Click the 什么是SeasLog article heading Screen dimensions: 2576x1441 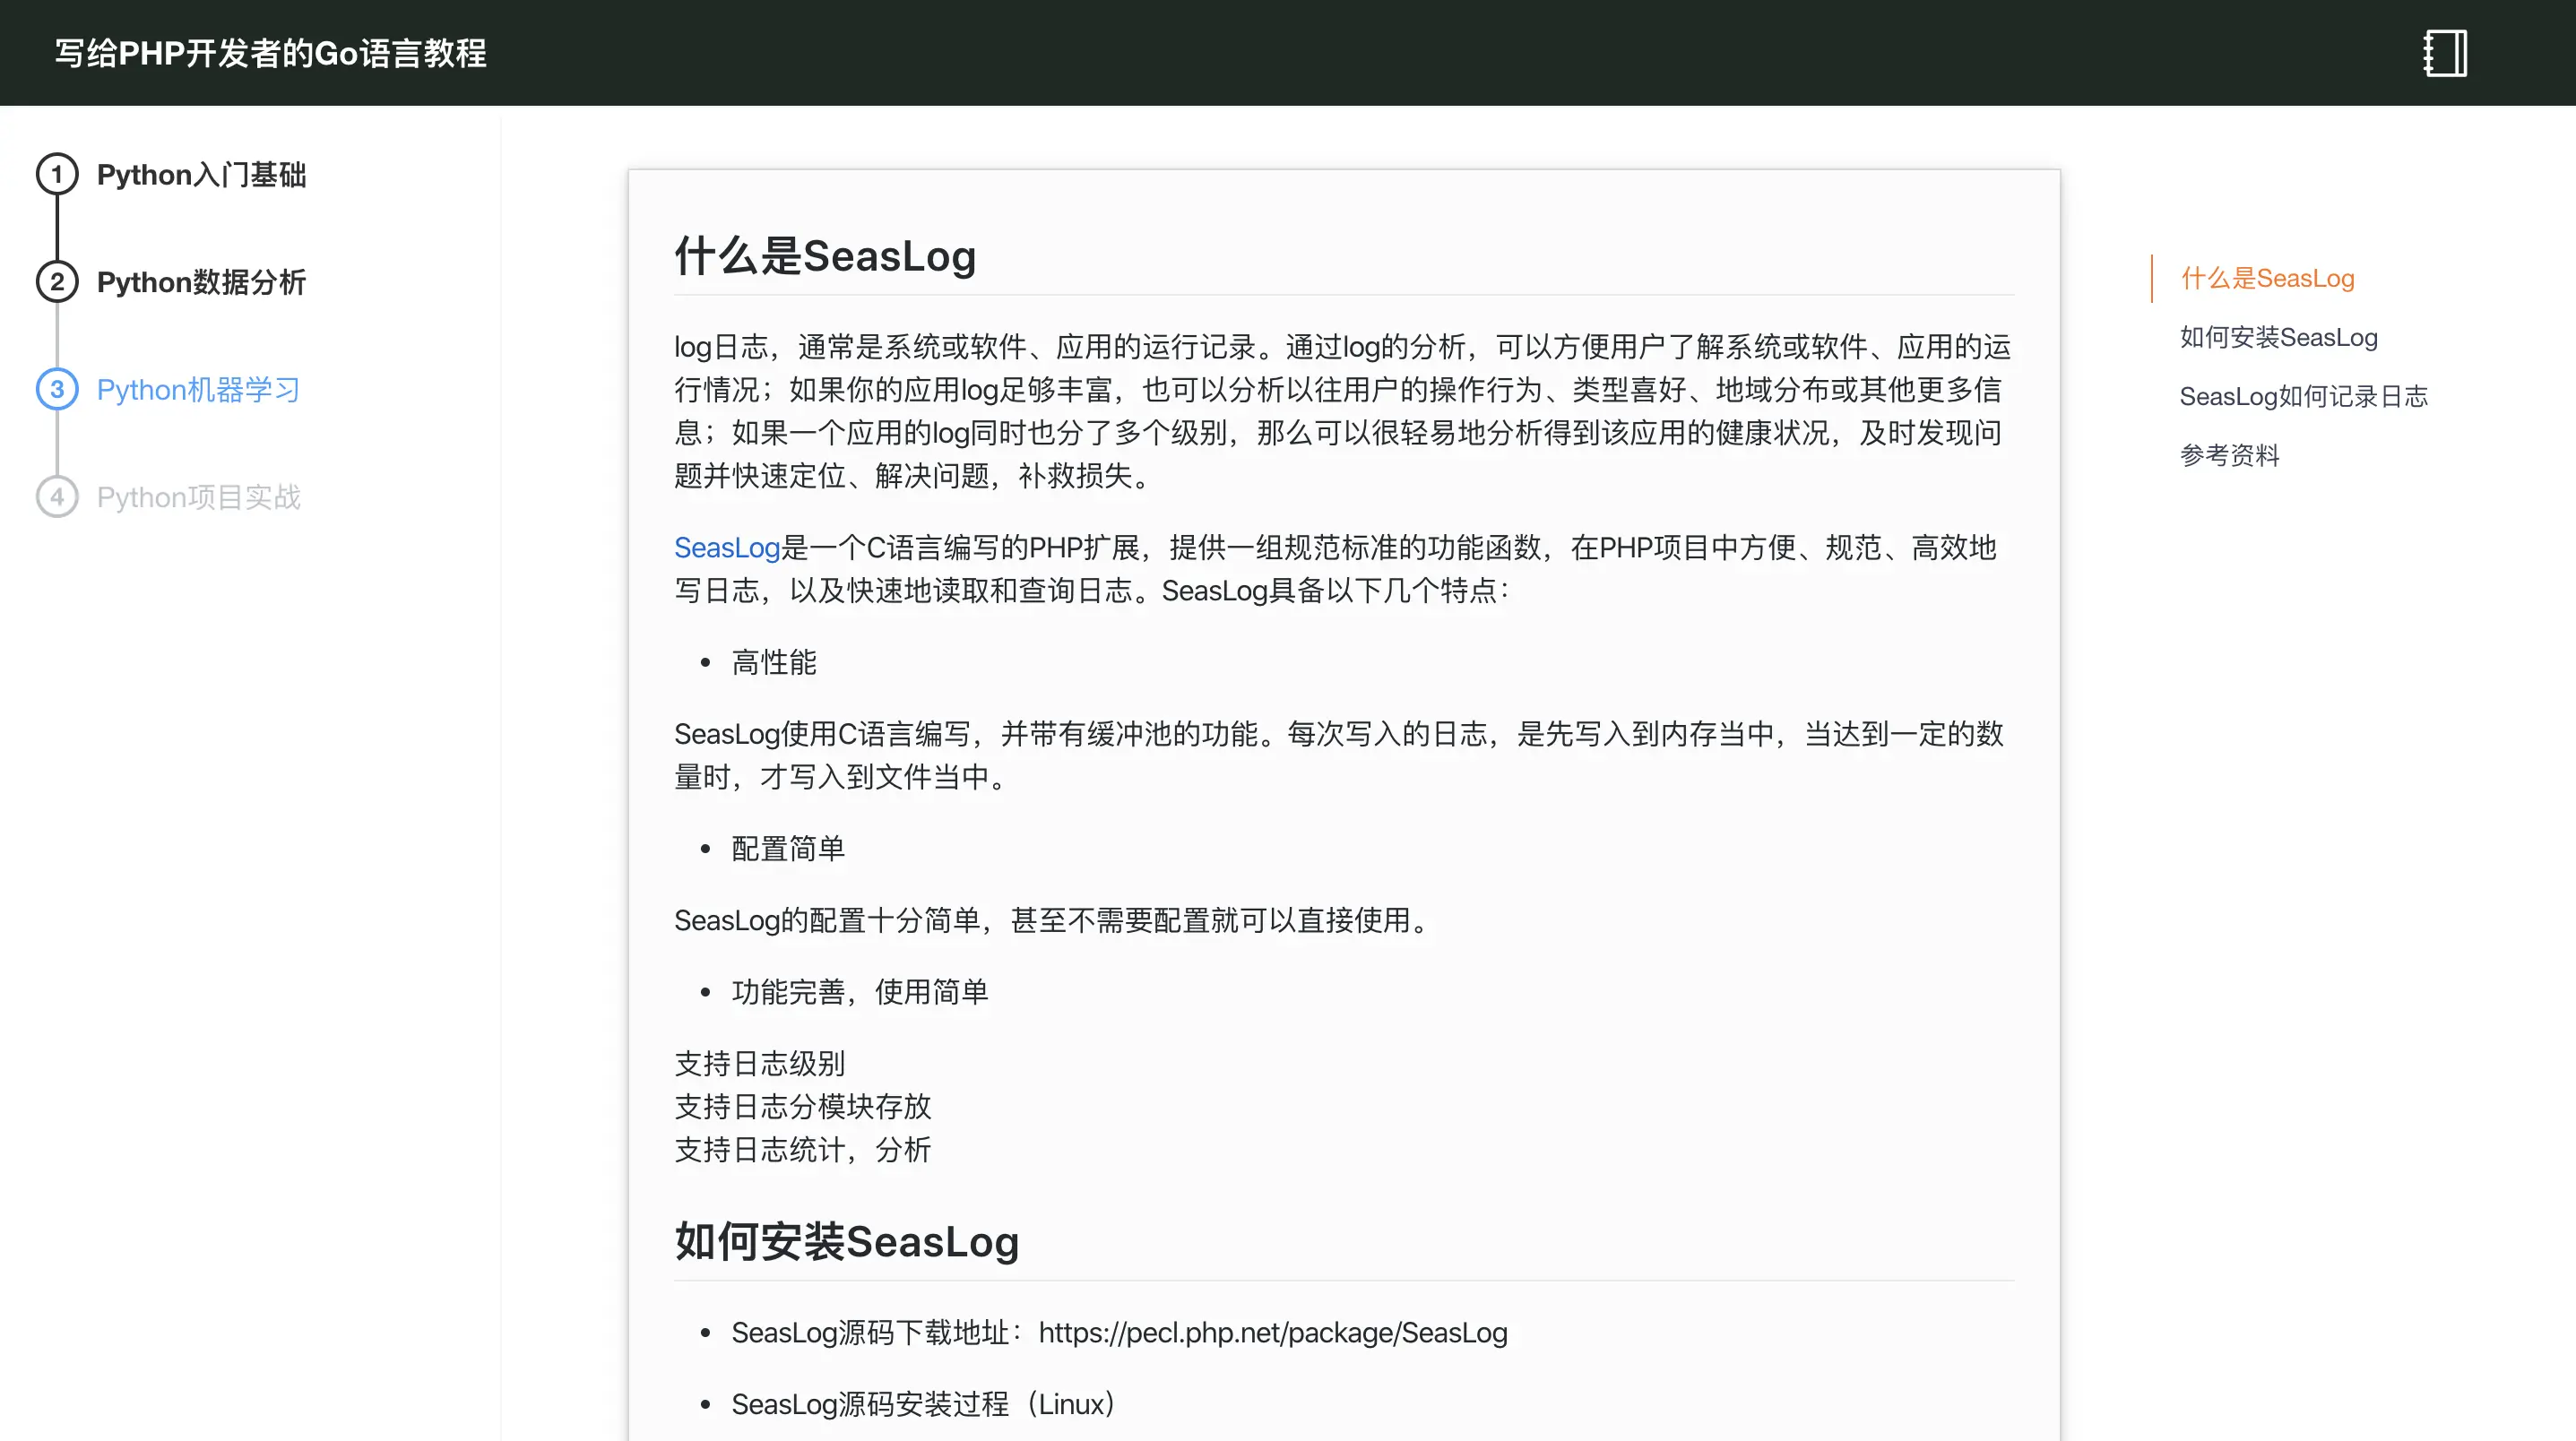824,256
